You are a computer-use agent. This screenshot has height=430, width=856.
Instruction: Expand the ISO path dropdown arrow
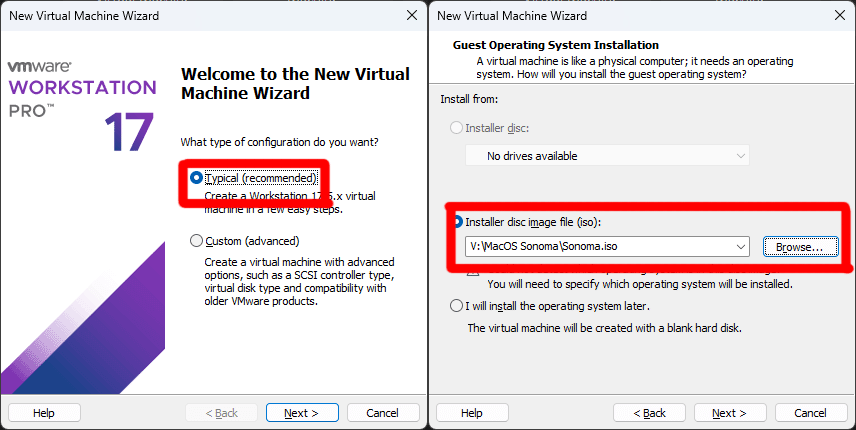[x=741, y=247]
